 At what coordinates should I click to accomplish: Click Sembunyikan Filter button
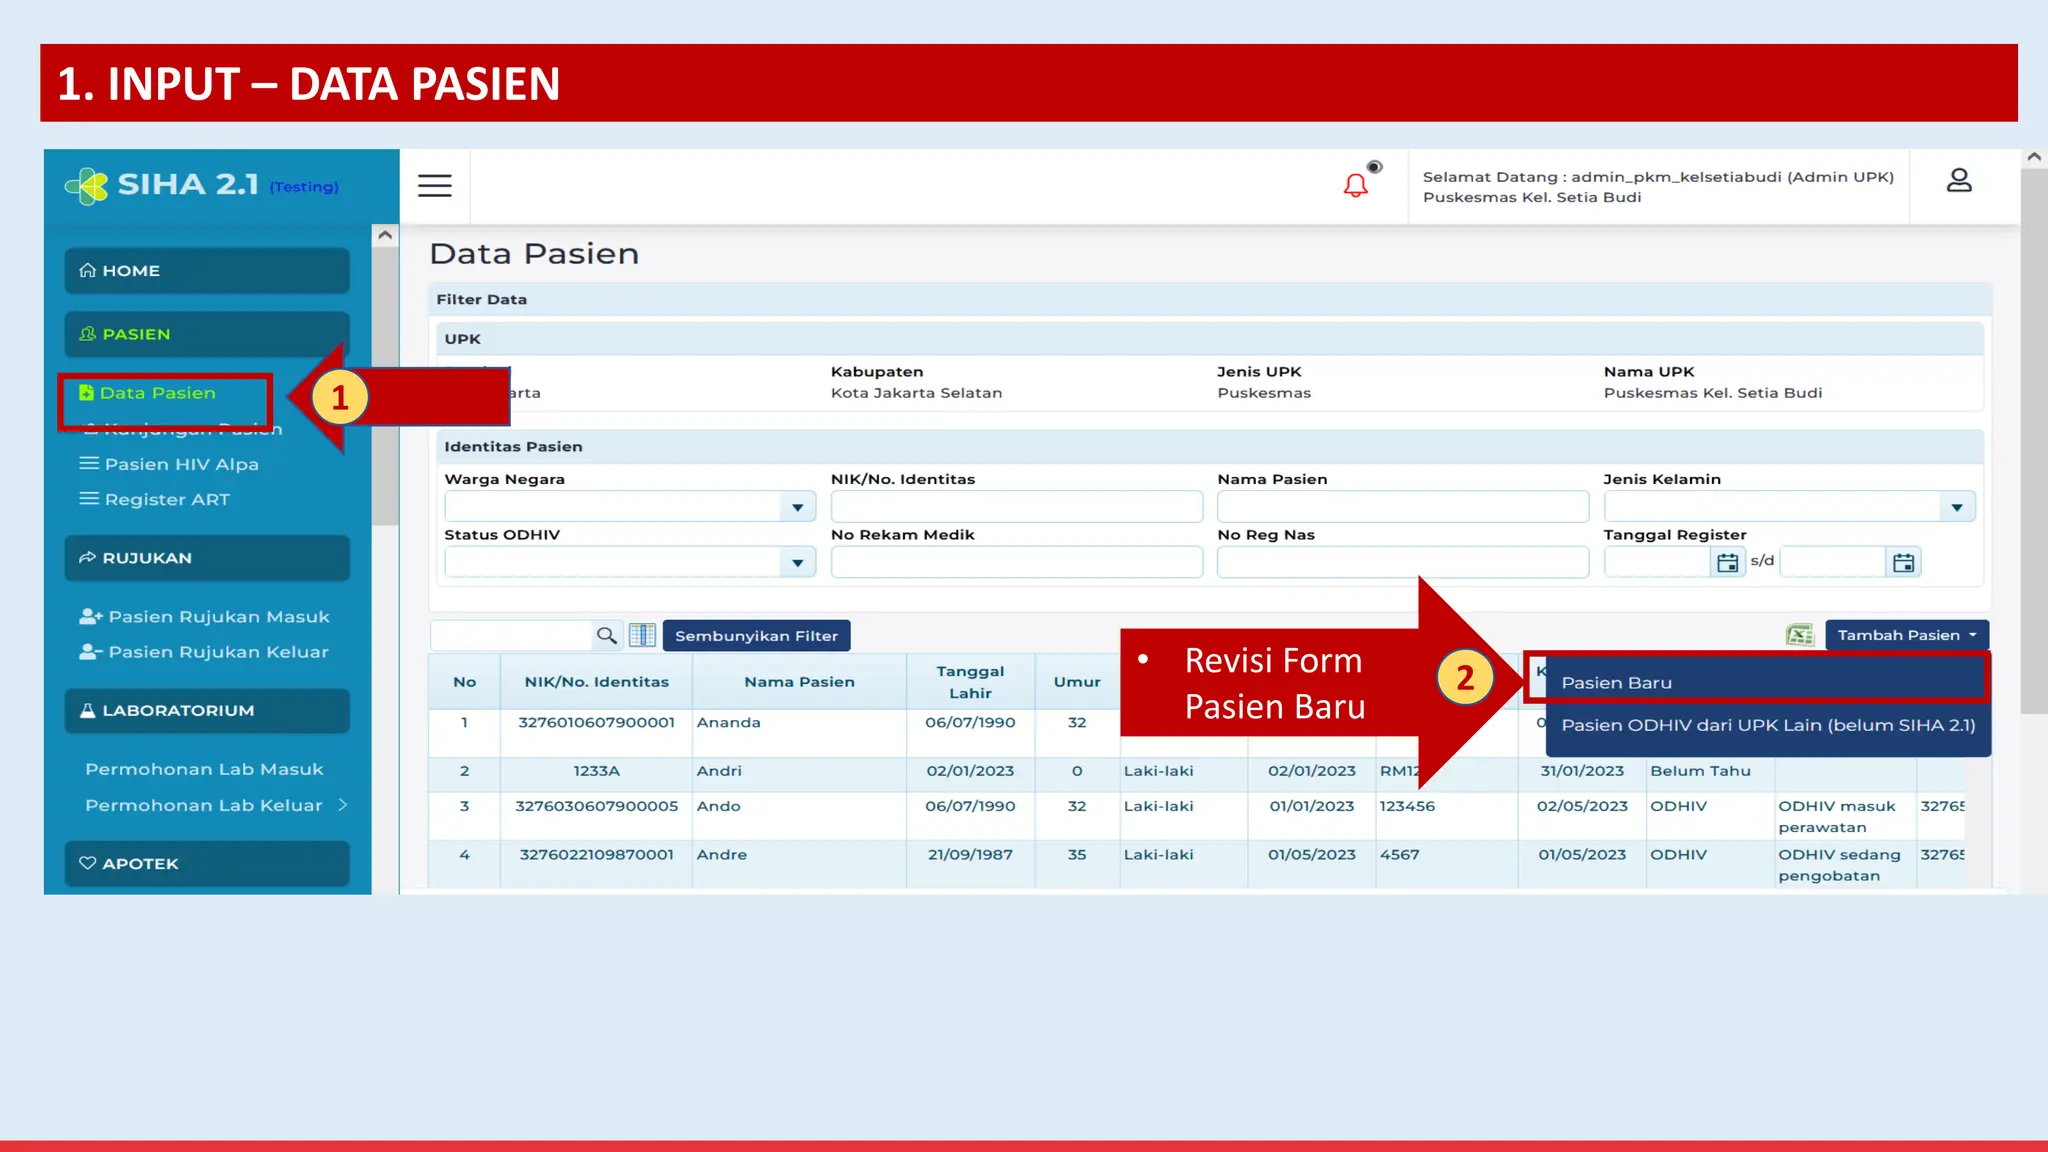pyautogui.click(x=756, y=636)
